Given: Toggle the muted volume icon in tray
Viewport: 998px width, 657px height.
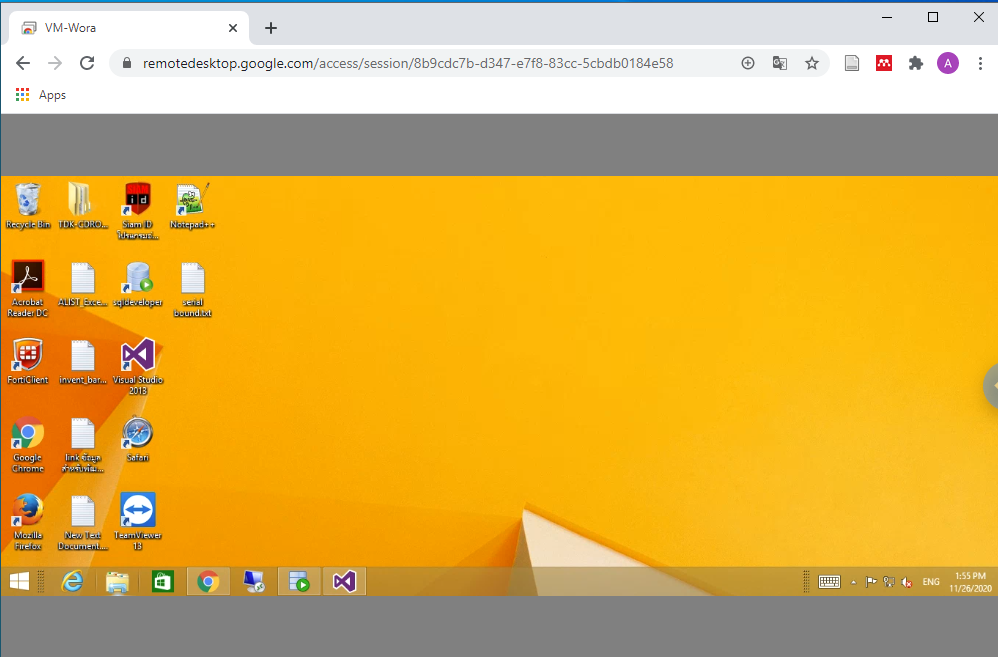Looking at the screenshot, I should tap(905, 582).
